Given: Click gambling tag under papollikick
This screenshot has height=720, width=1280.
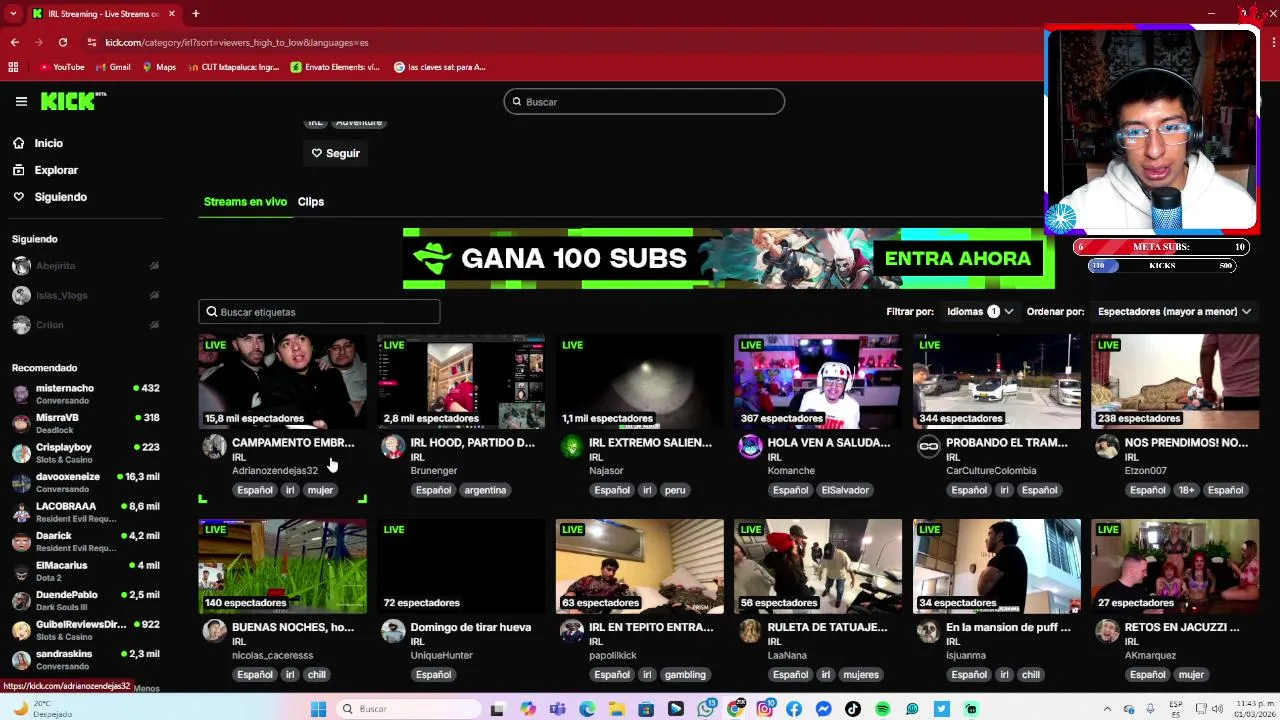Looking at the screenshot, I should tap(685, 674).
